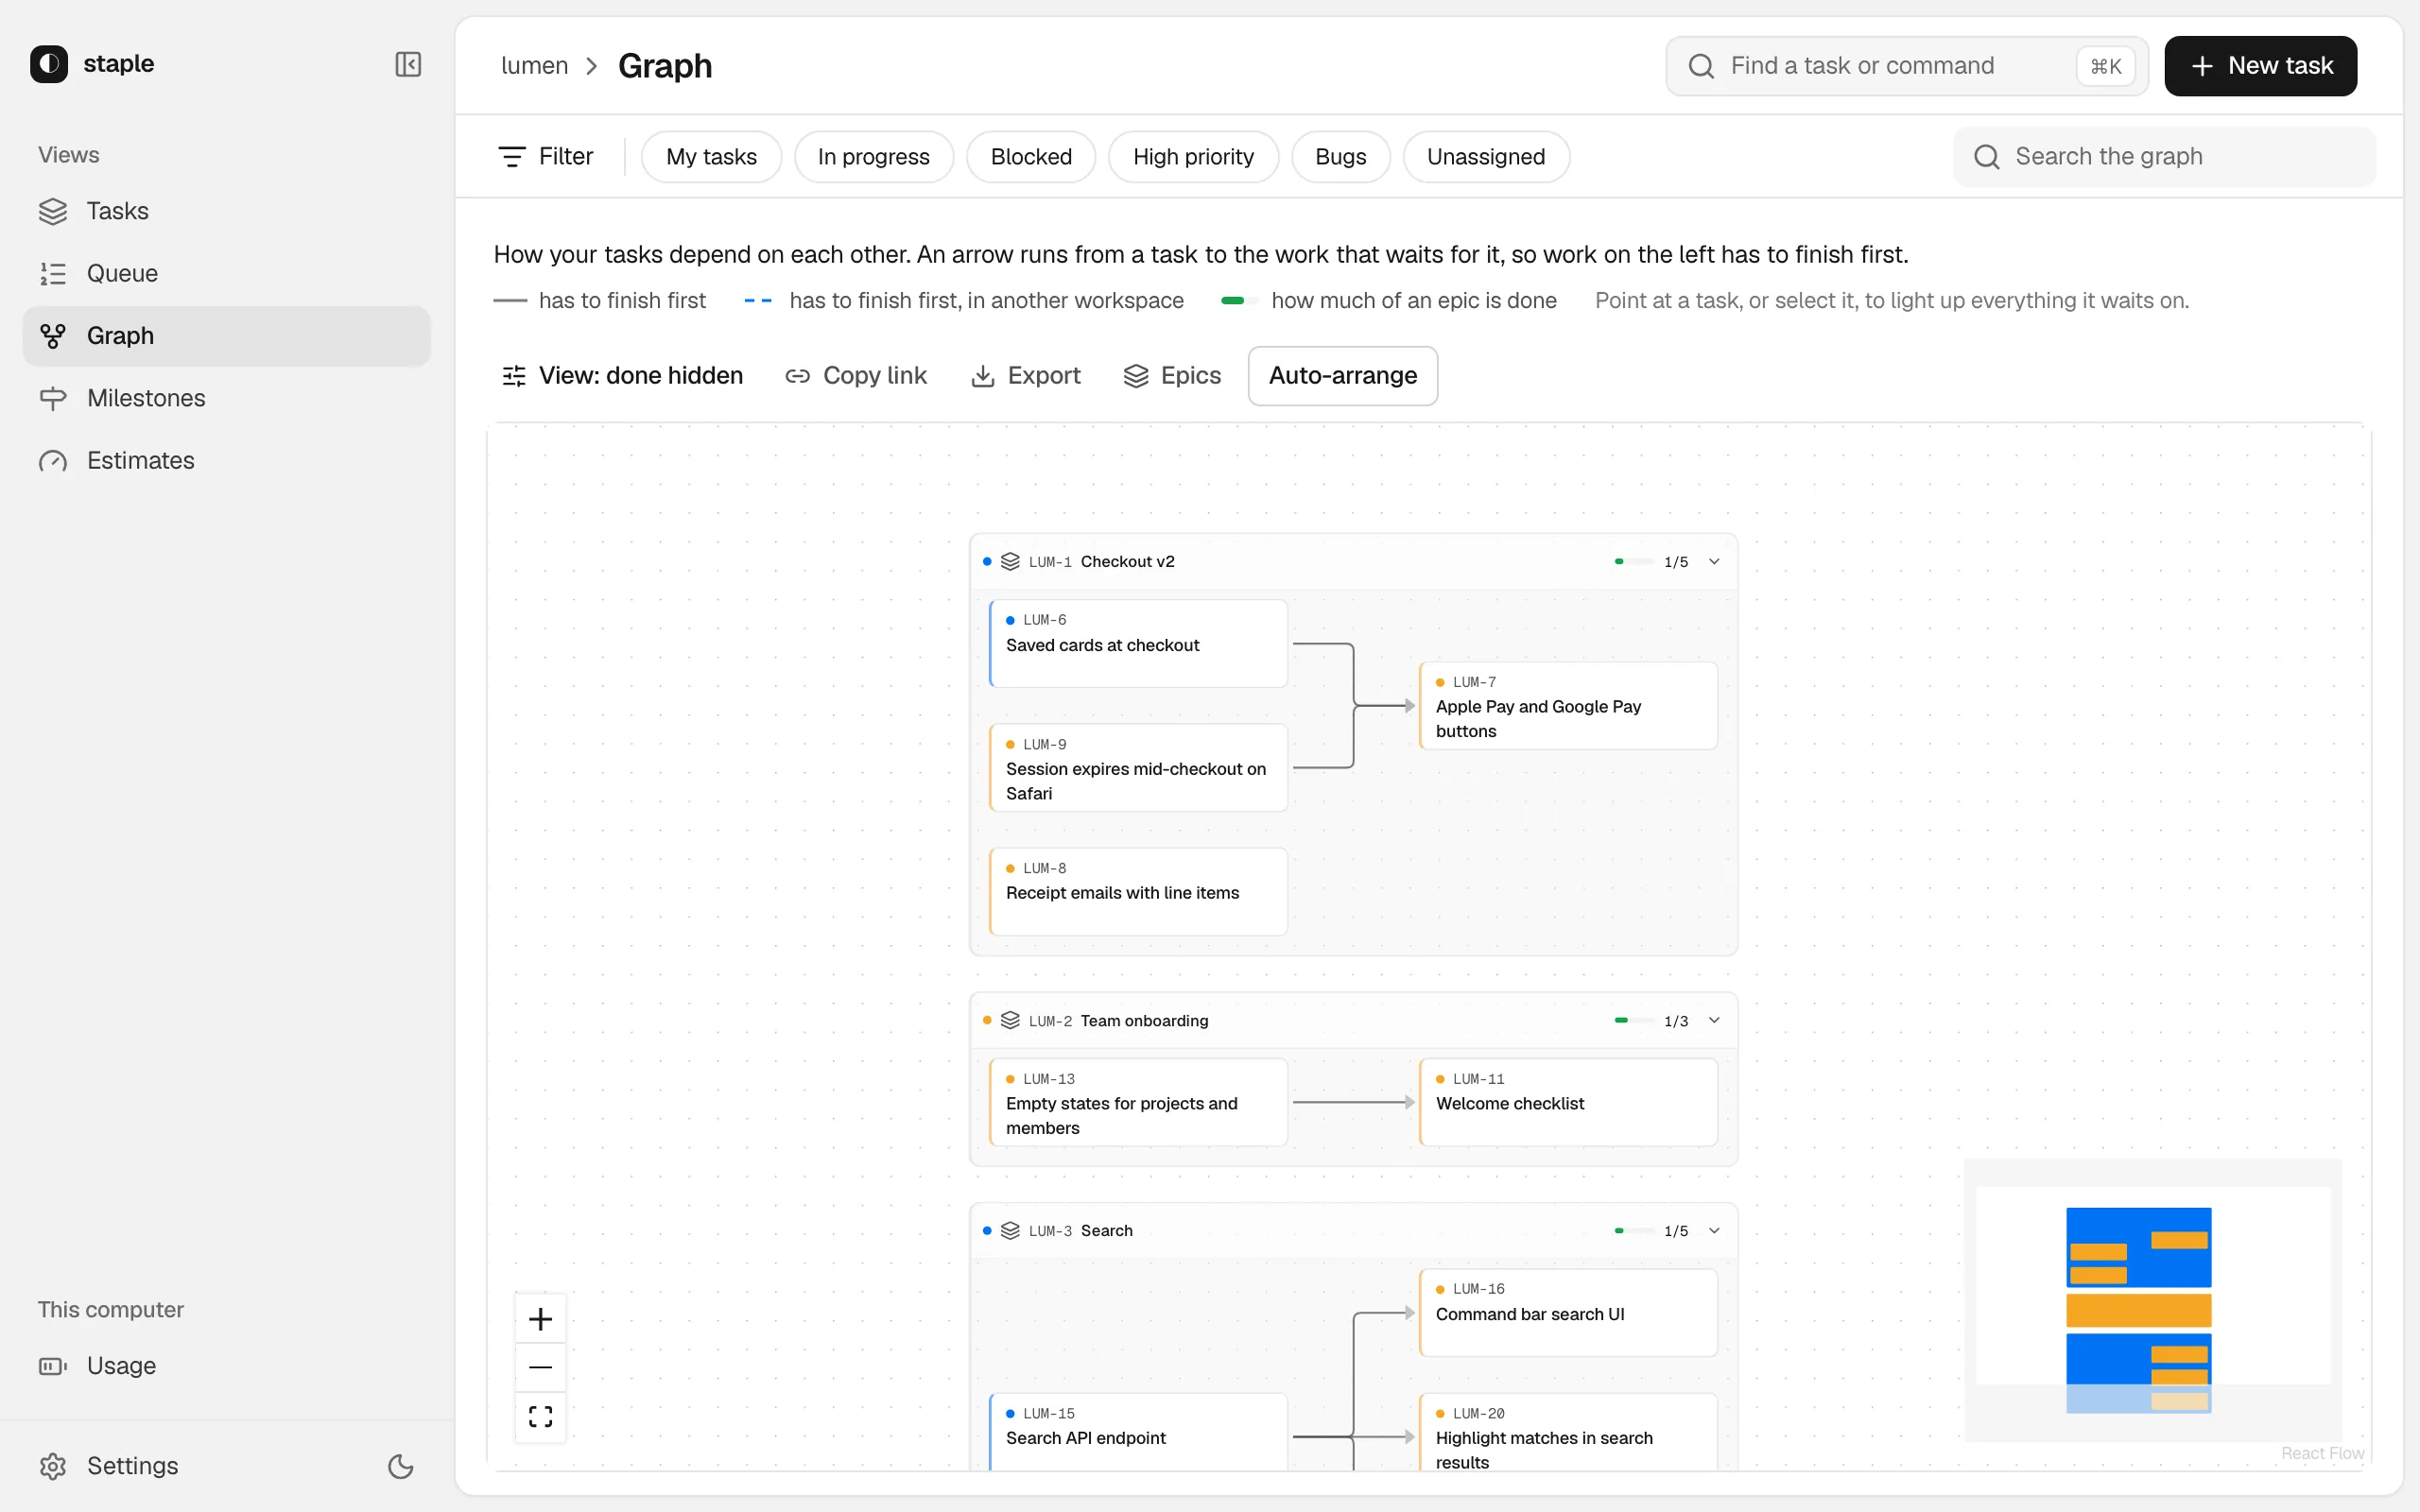Image resolution: width=2420 pixels, height=1512 pixels.
Task: Toggle the Blocked filter chip
Action: (x=1031, y=157)
